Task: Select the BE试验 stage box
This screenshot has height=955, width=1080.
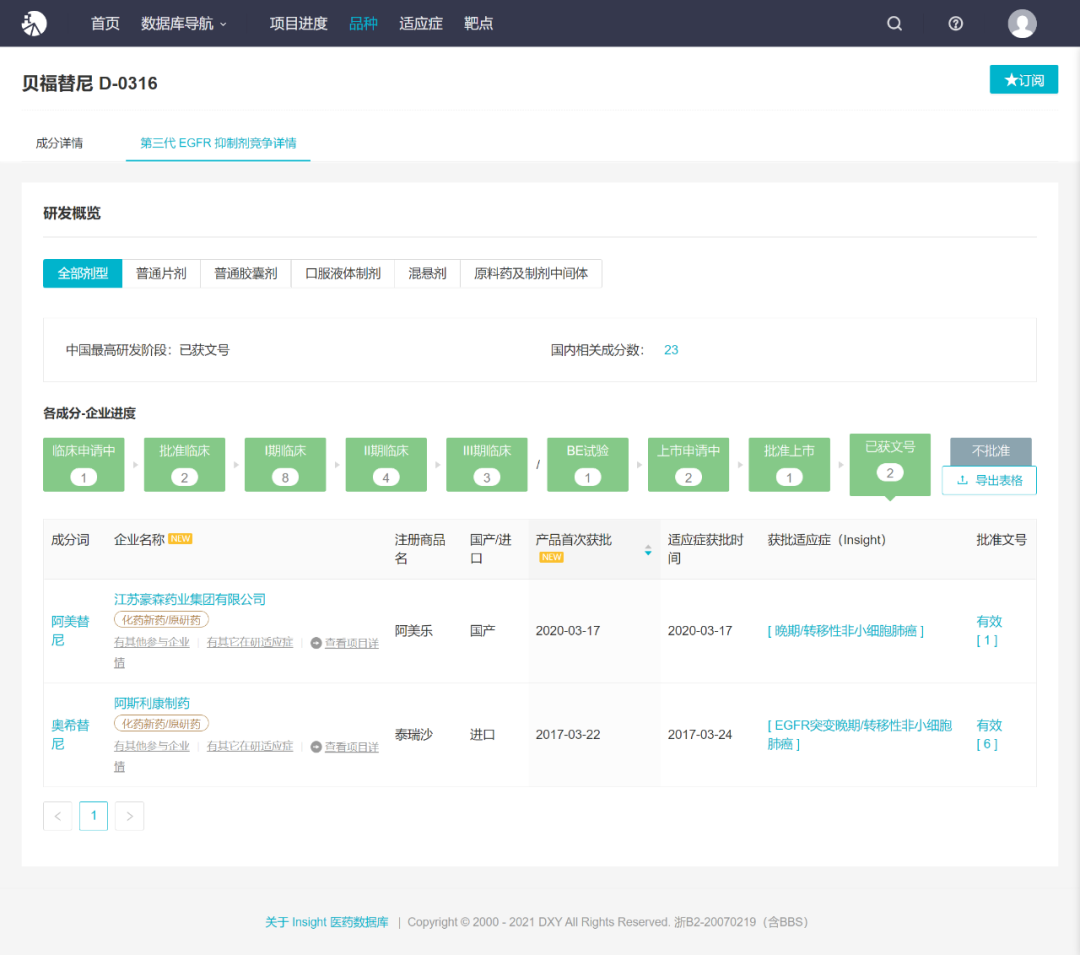Action: coord(588,464)
